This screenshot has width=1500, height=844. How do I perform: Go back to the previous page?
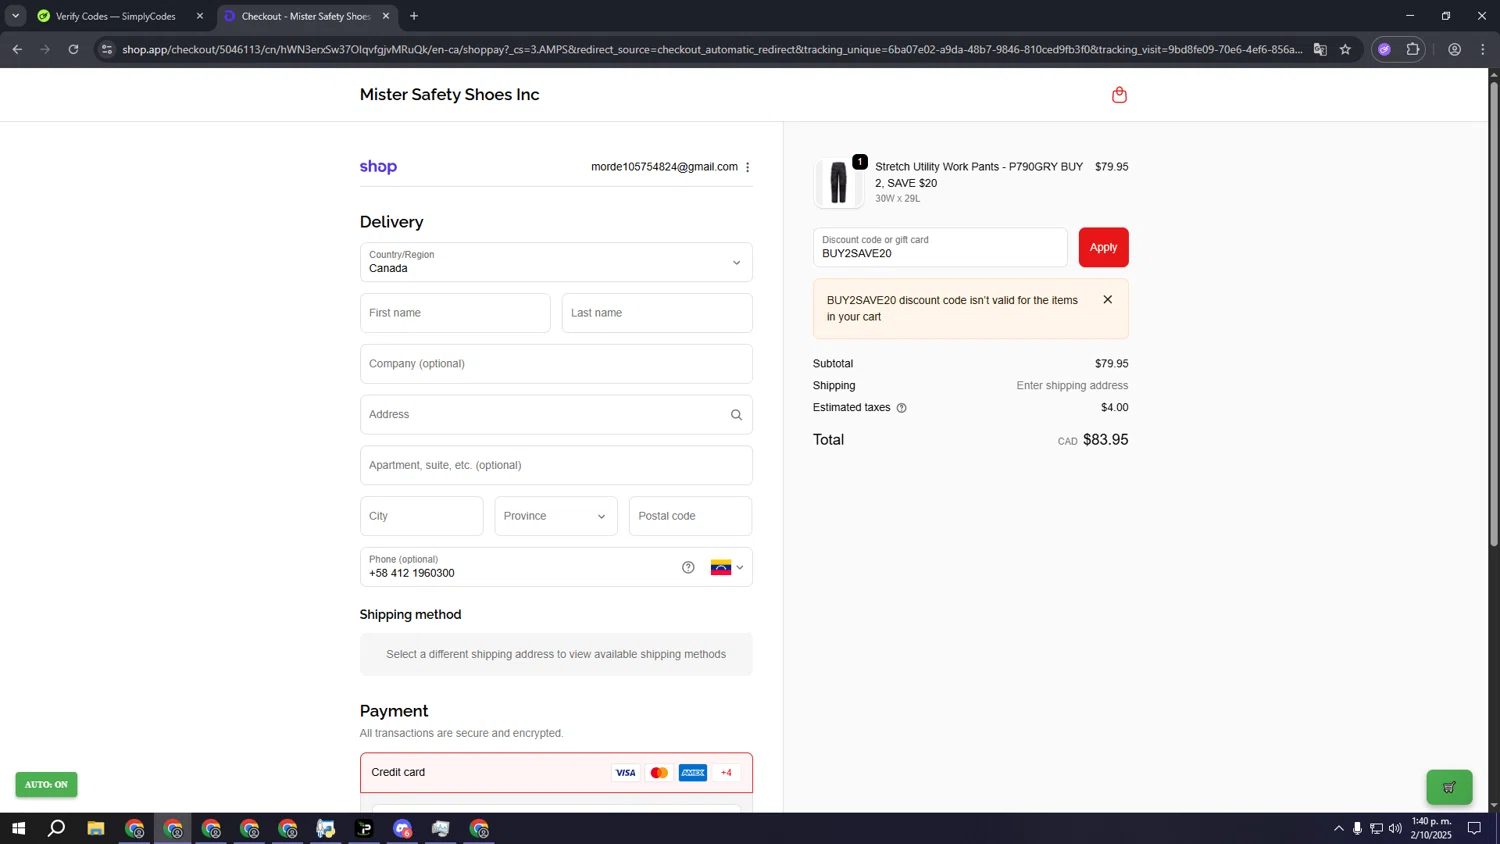[17, 49]
